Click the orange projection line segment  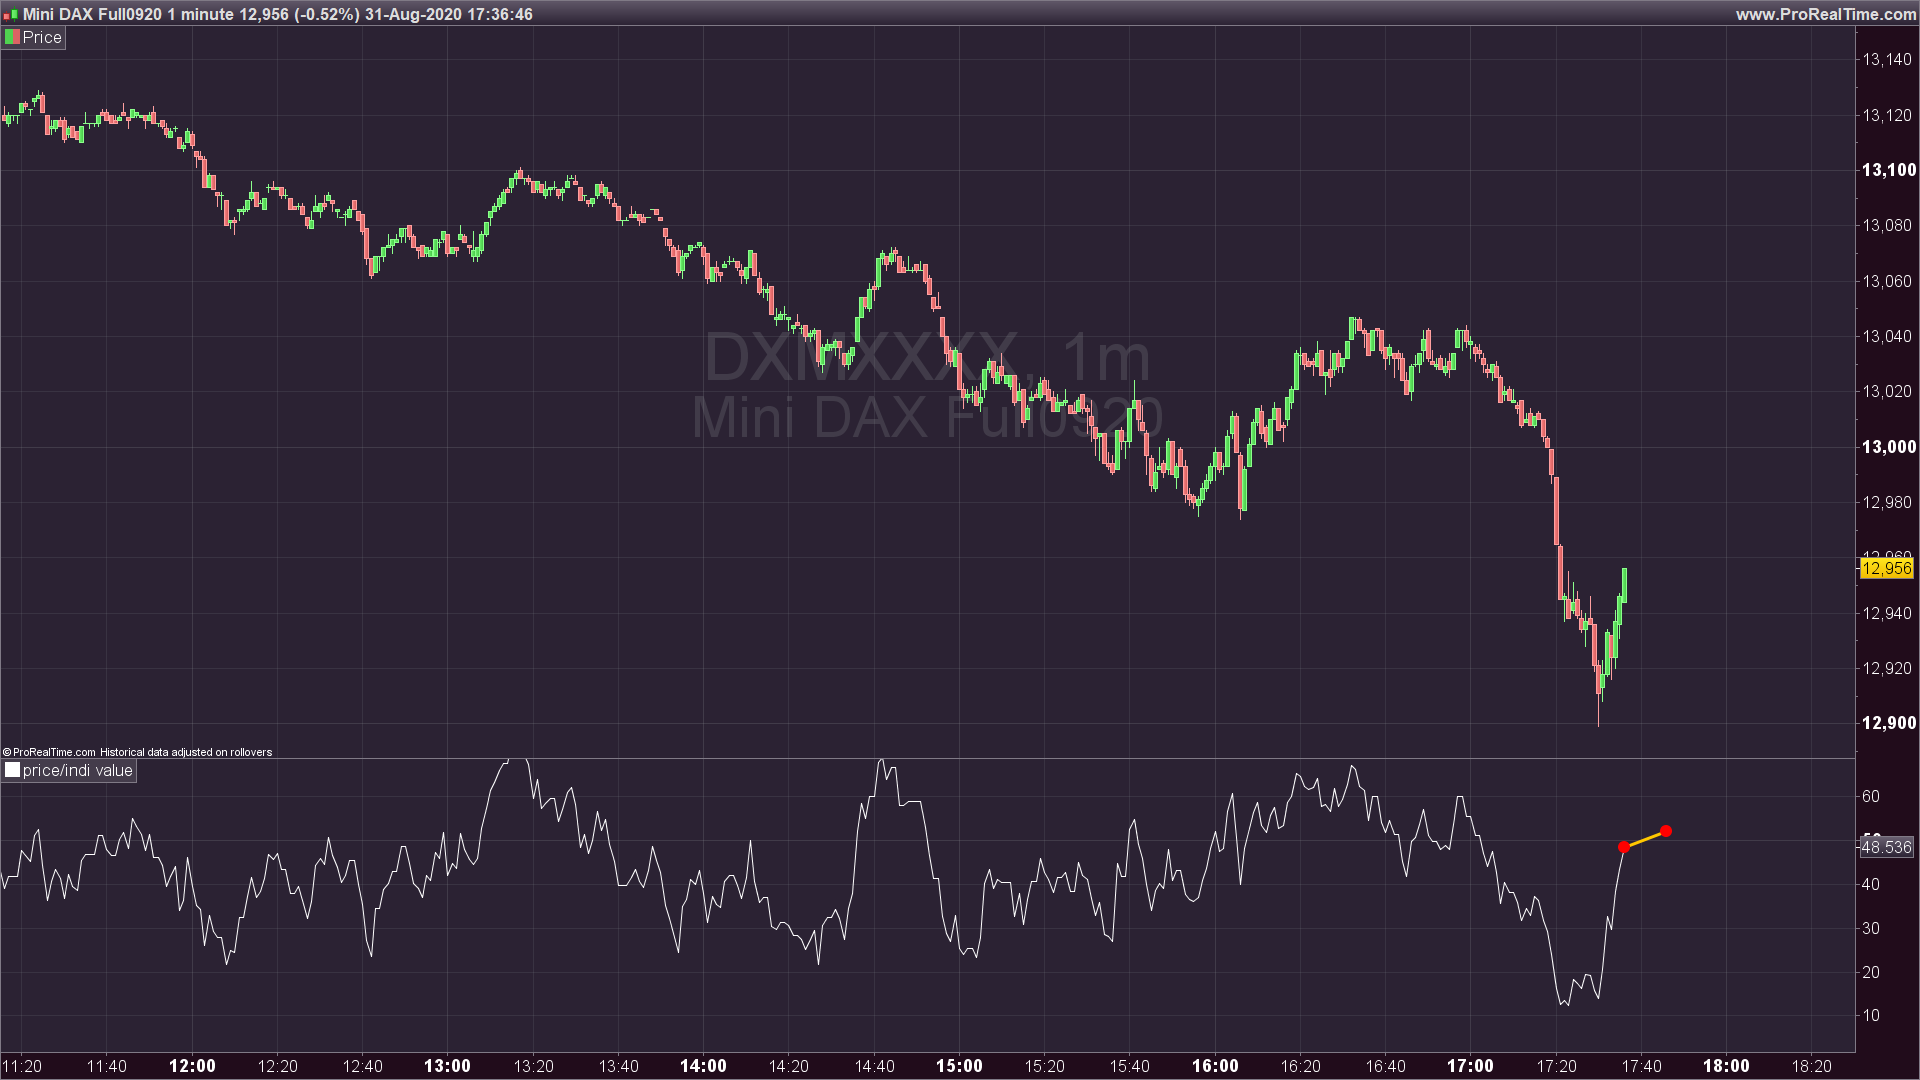pyautogui.click(x=1645, y=839)
